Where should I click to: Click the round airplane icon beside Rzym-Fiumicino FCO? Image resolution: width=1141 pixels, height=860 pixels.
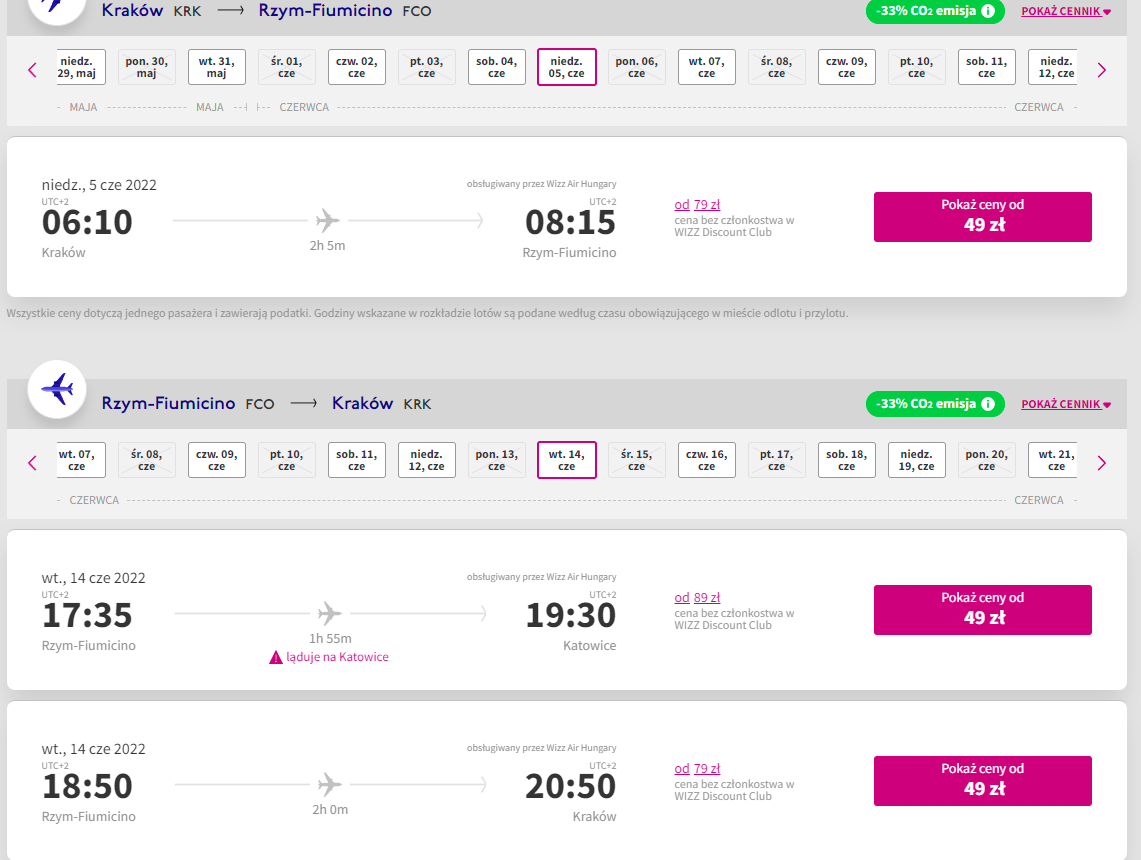pos(57,389)
